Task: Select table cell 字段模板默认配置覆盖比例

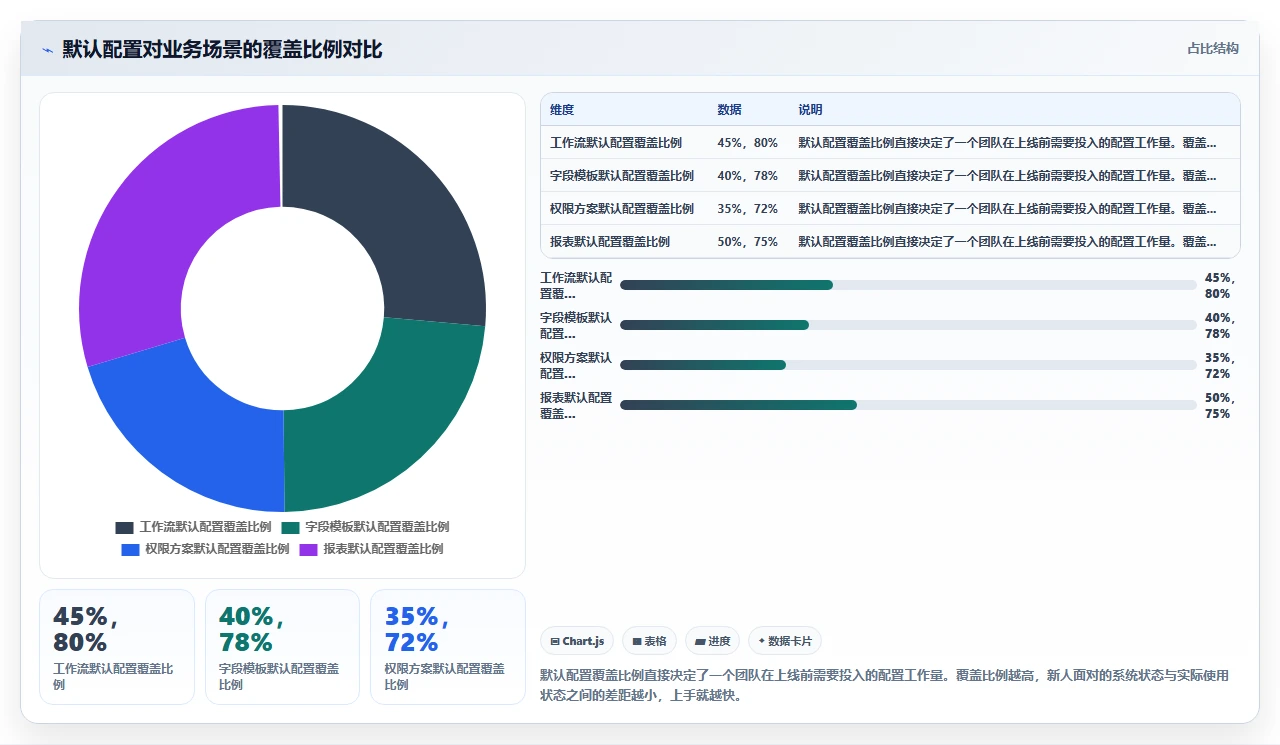Action: coord(622,176)
